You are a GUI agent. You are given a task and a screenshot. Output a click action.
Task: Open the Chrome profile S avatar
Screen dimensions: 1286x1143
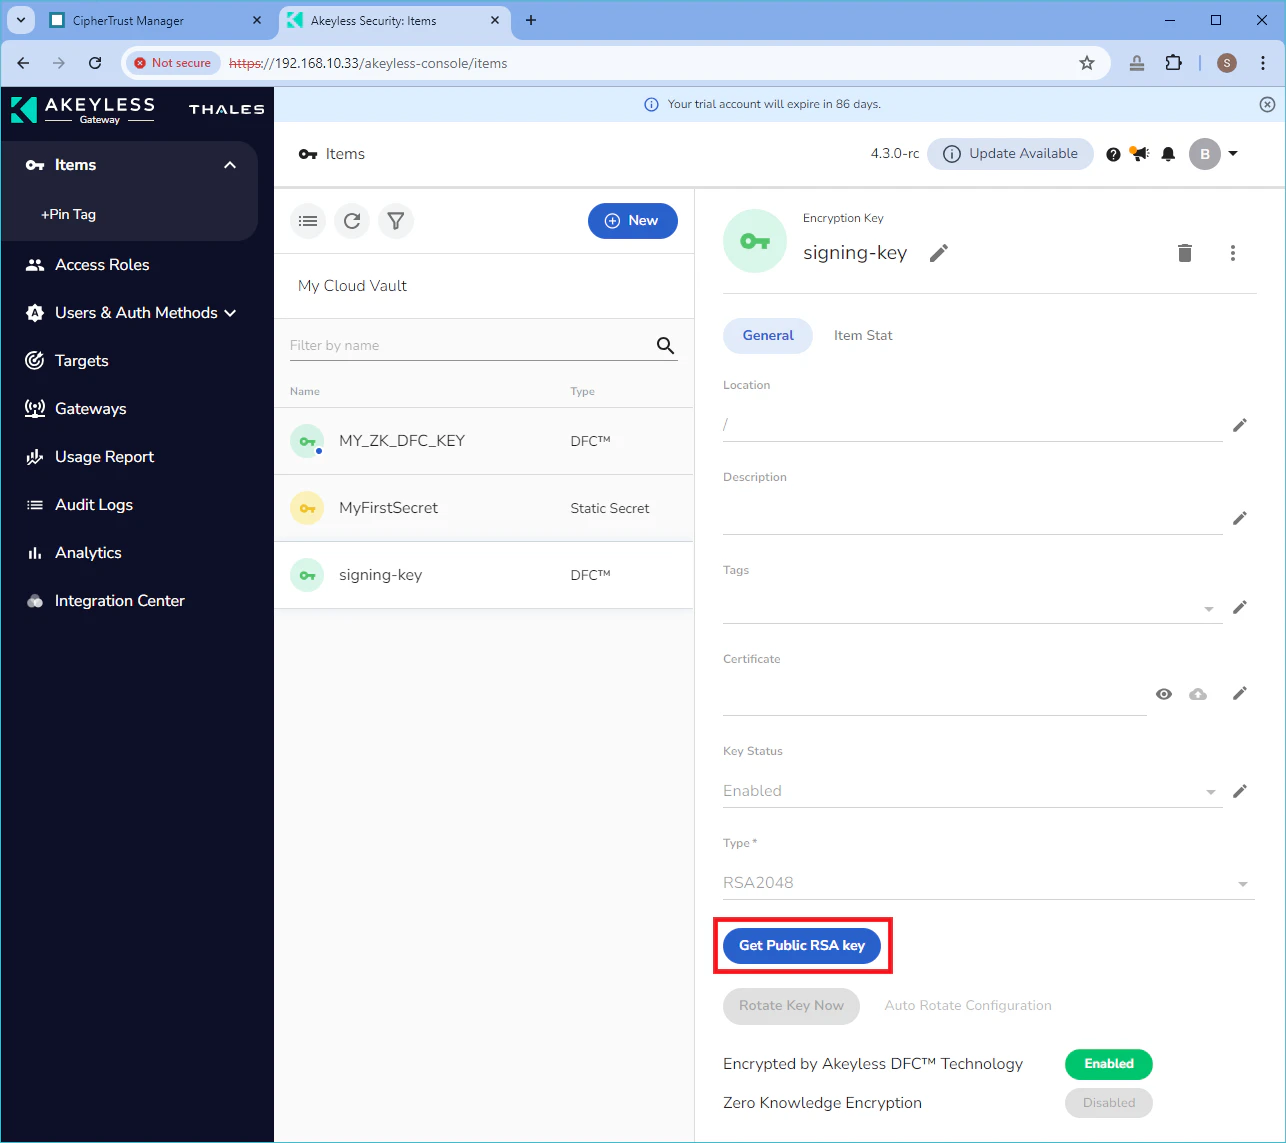coord(1227,63)
